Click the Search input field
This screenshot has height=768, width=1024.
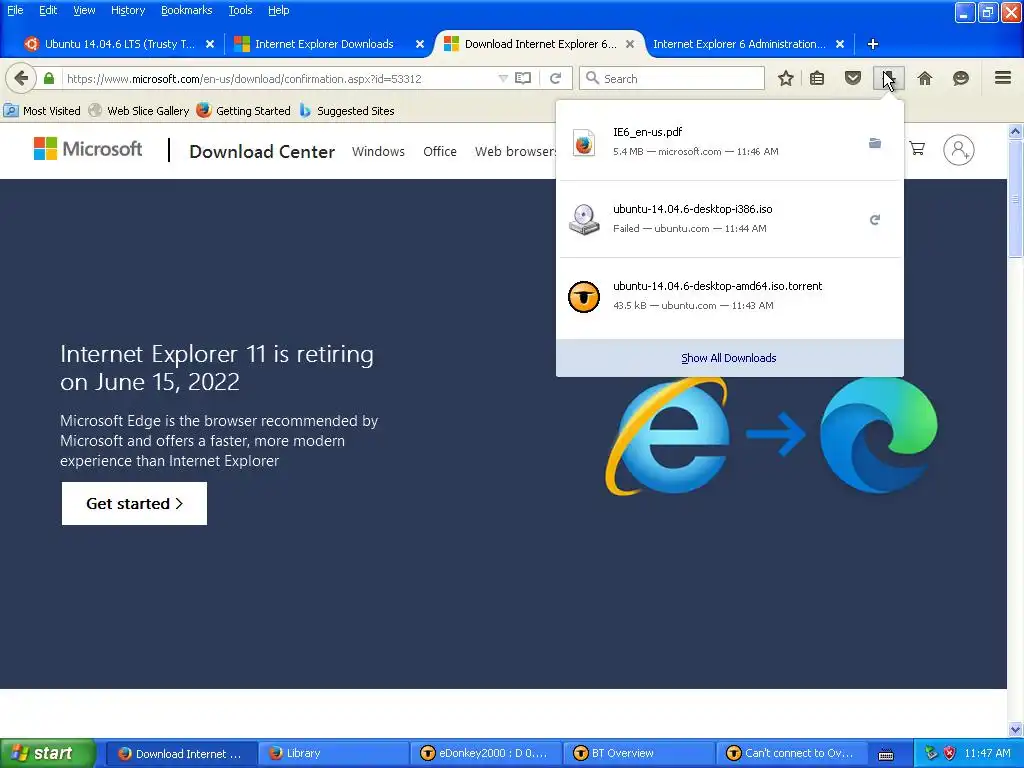tap(671, 78)
